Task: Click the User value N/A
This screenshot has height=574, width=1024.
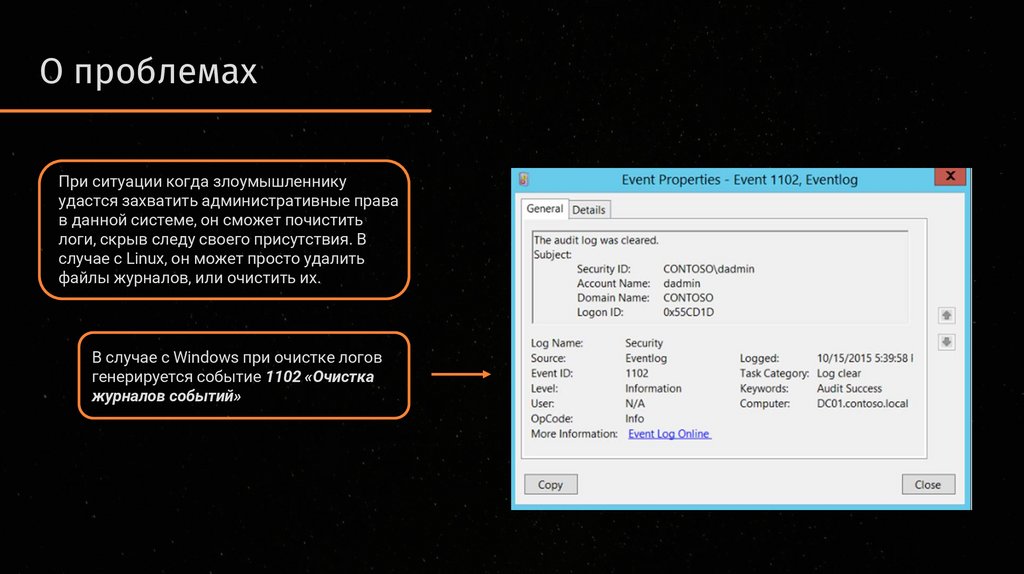Action: (x=635, y=404)
